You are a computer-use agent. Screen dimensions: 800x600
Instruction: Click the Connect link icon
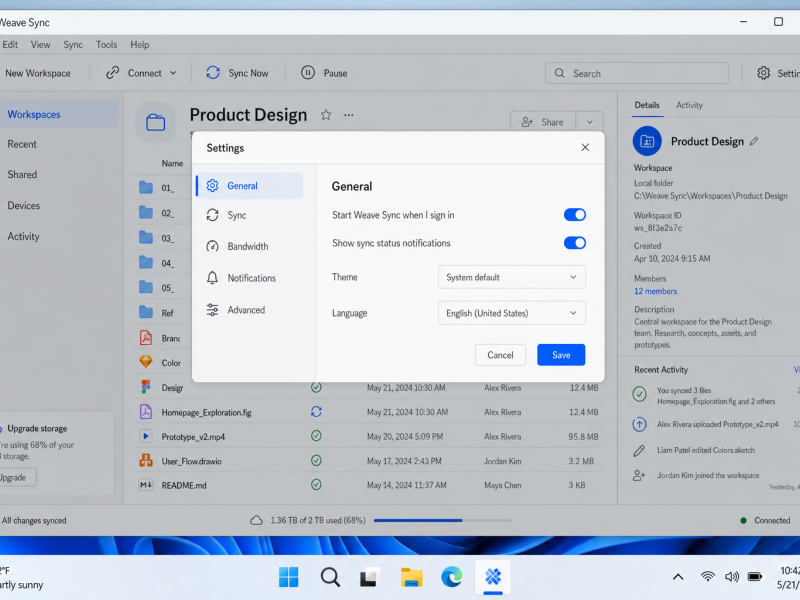click(112, 73)
